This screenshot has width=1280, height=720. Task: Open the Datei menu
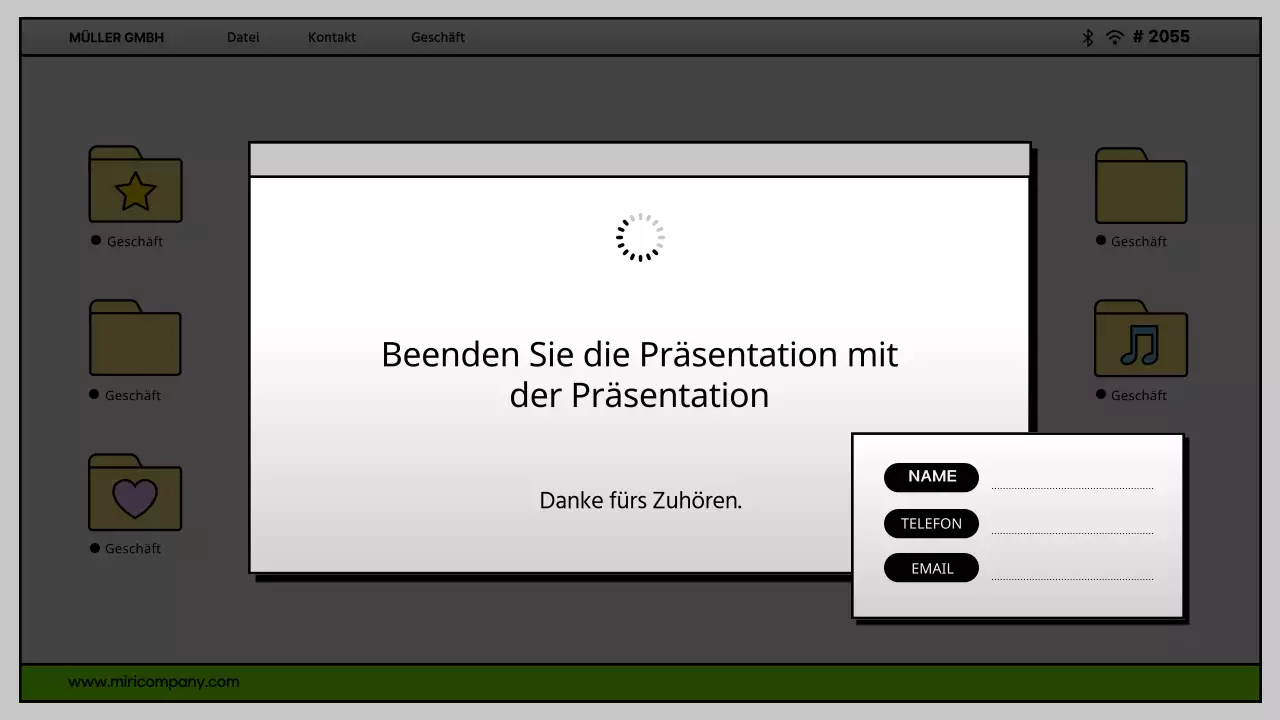[x=243, y=37]
